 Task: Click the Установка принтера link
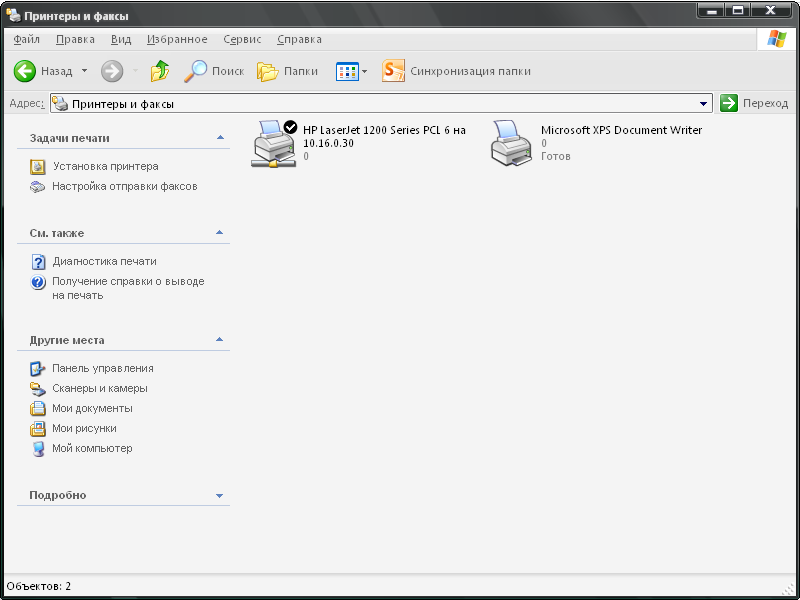(x=106, y=166)
